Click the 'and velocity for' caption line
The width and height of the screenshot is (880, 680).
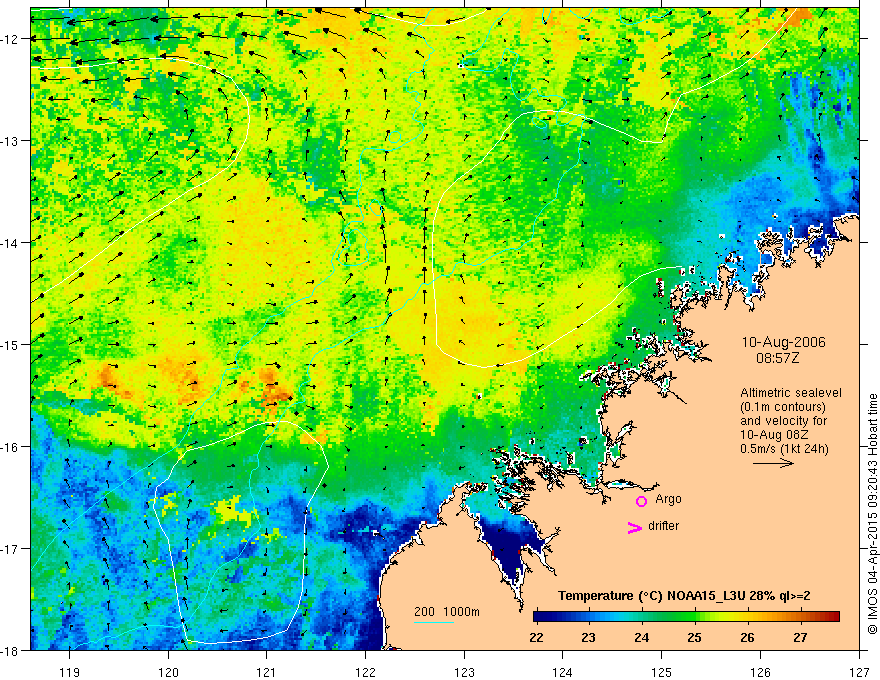click(783, 421)
